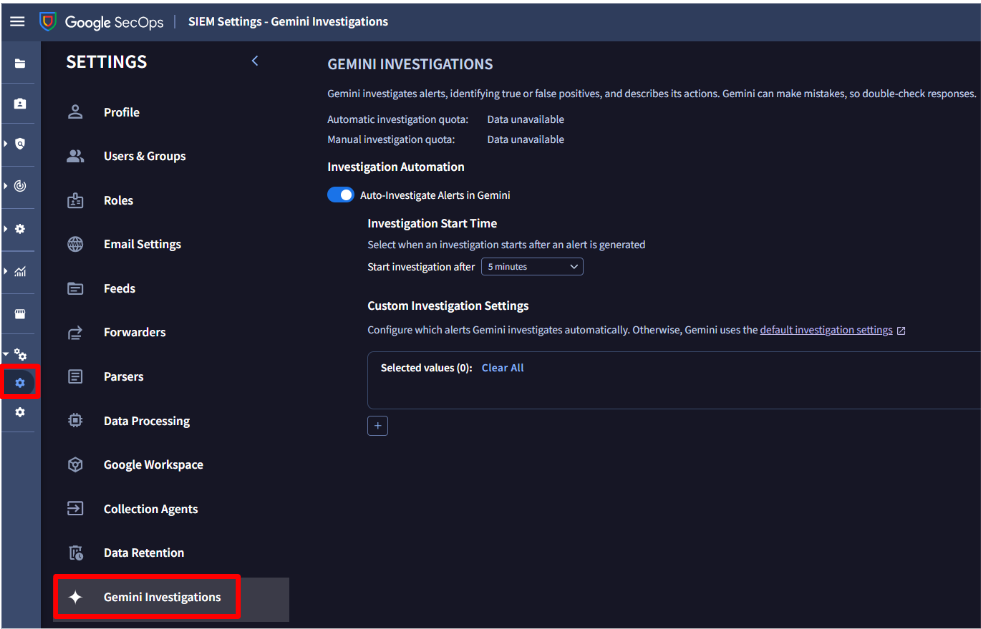This screenshot has width=981, height=629.
Task: Click the Custom Investigation Settings heading
Action: click(x=448, y=305)
